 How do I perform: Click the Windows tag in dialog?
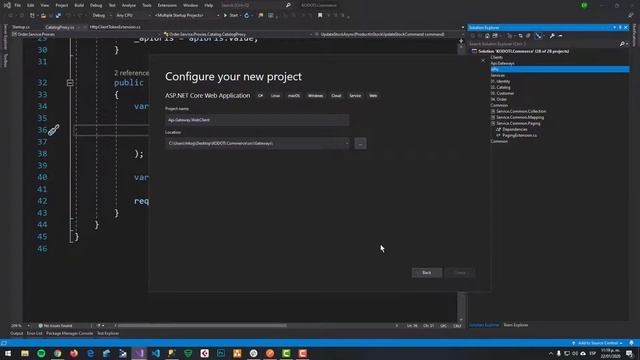pos(316,96)
